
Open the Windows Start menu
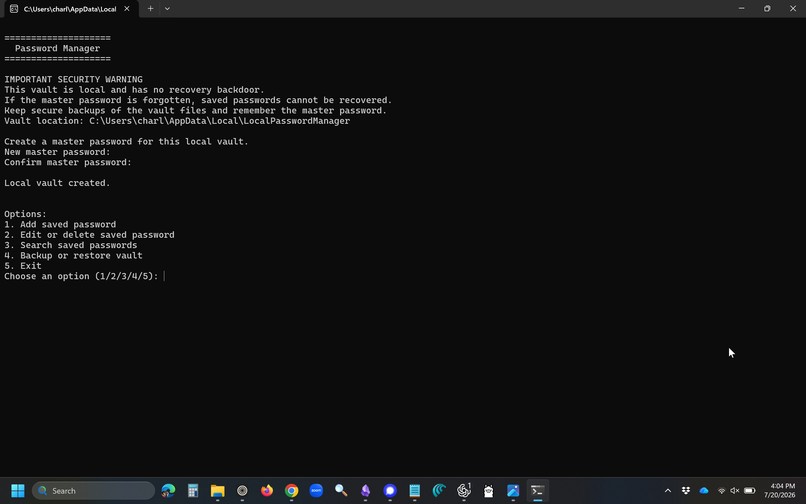coord(17,491)
